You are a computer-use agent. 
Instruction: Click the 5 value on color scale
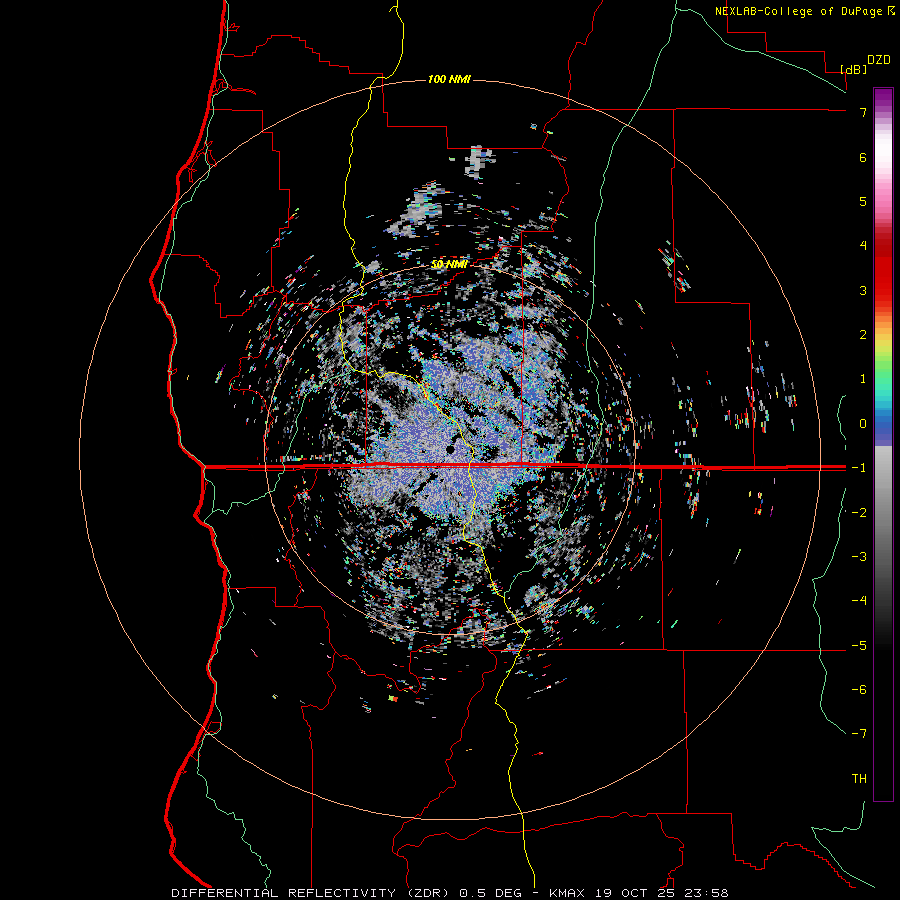[x=863, y=201]
